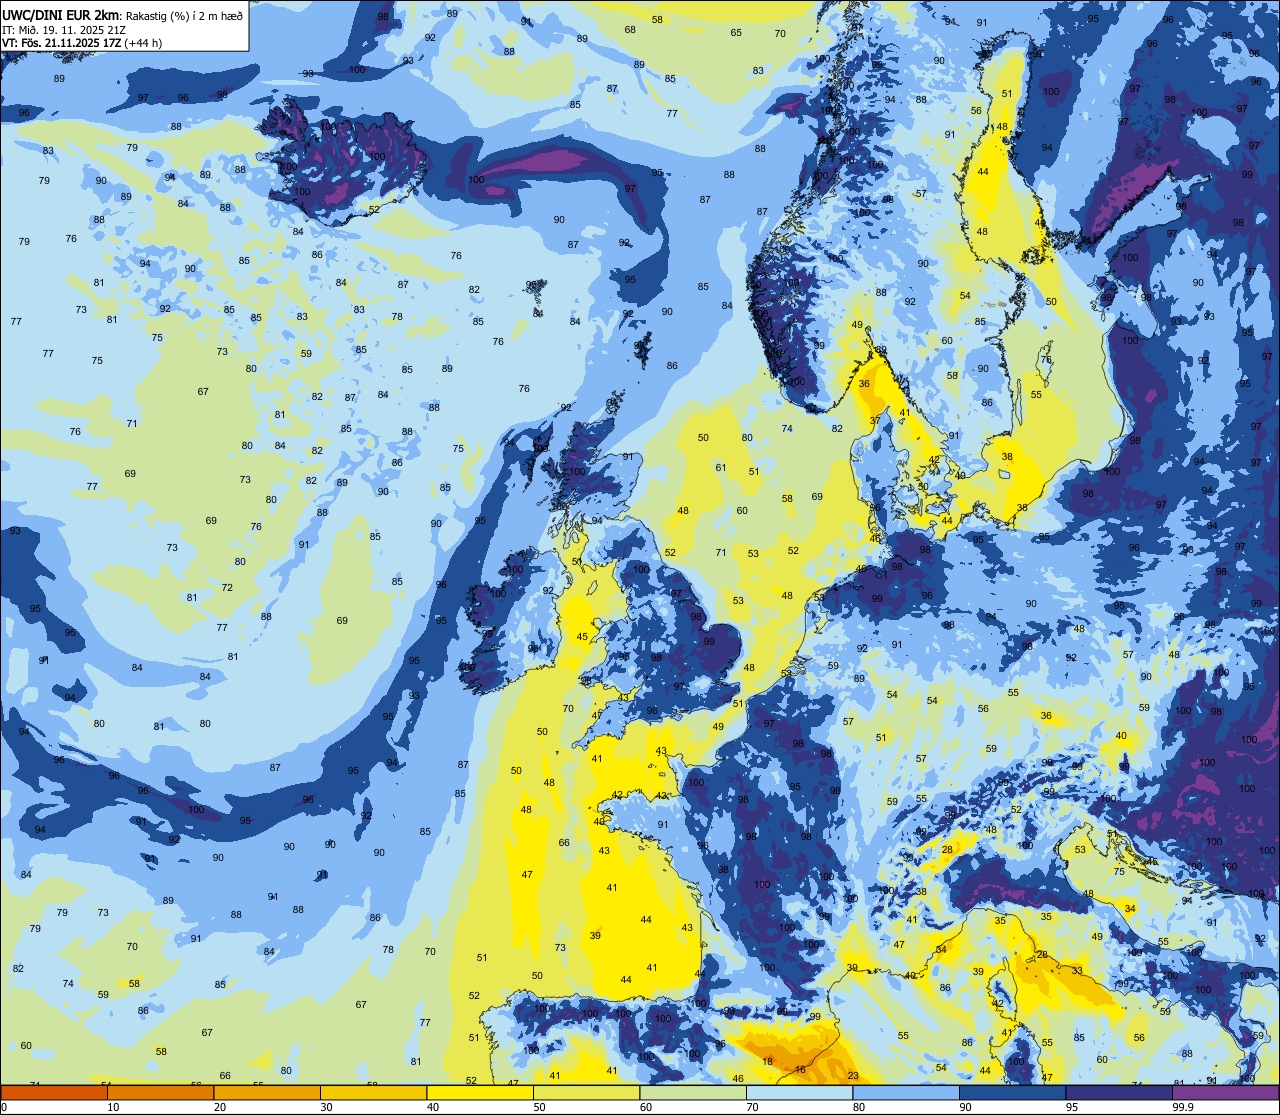Click the 70–80% light blue legend swatch
The height and width of the screenshot is (1115, 1280).
click(x=799, y=1092)
